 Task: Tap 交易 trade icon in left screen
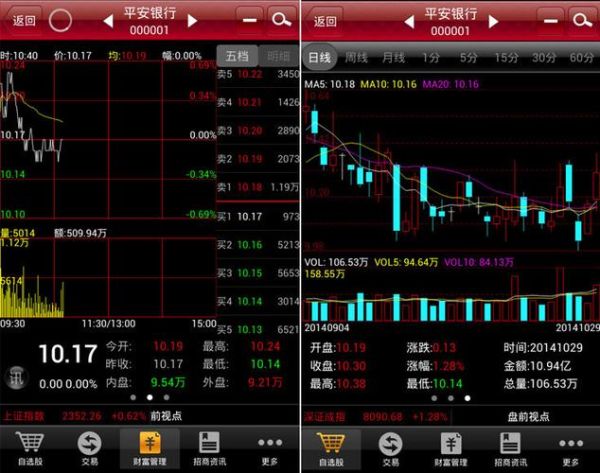point(90,447)
